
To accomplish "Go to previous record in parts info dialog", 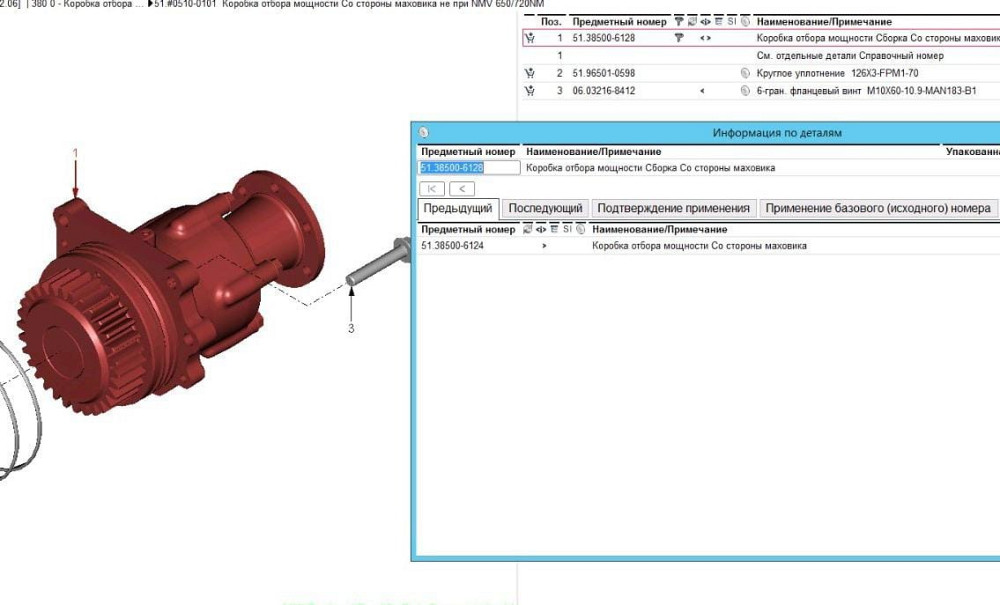I will (x=461, y=188).
